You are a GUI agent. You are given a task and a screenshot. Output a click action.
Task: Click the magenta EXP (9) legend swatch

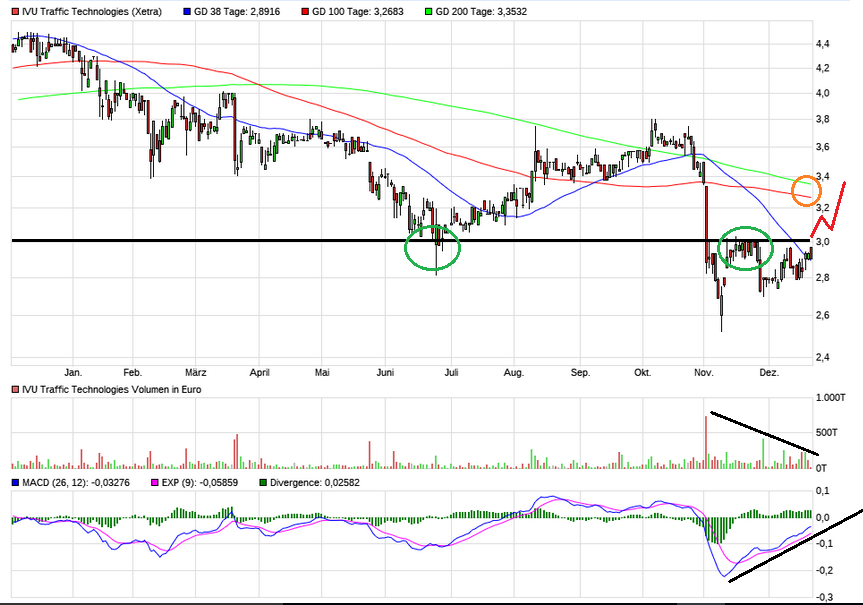coord(155,483)
